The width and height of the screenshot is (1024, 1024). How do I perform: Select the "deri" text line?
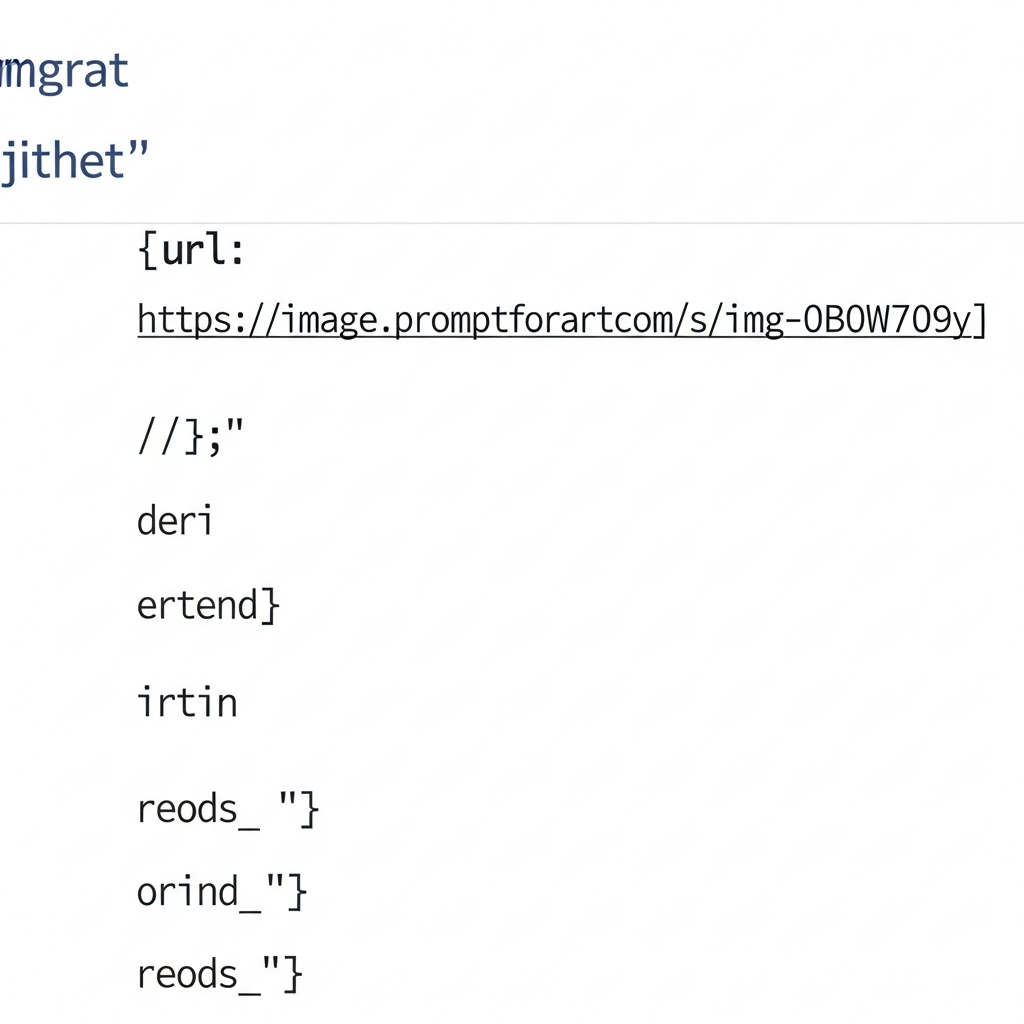pos(174,521)
